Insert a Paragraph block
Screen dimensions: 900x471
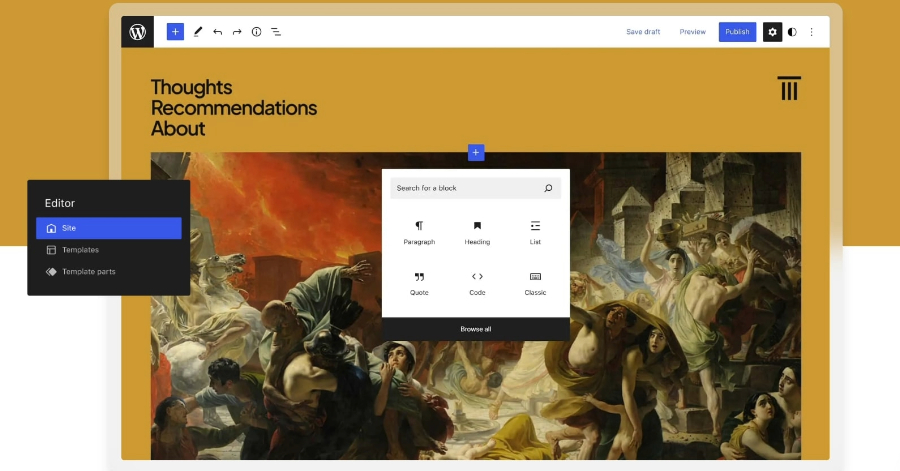pyautogui.click(x=419, y=232)
